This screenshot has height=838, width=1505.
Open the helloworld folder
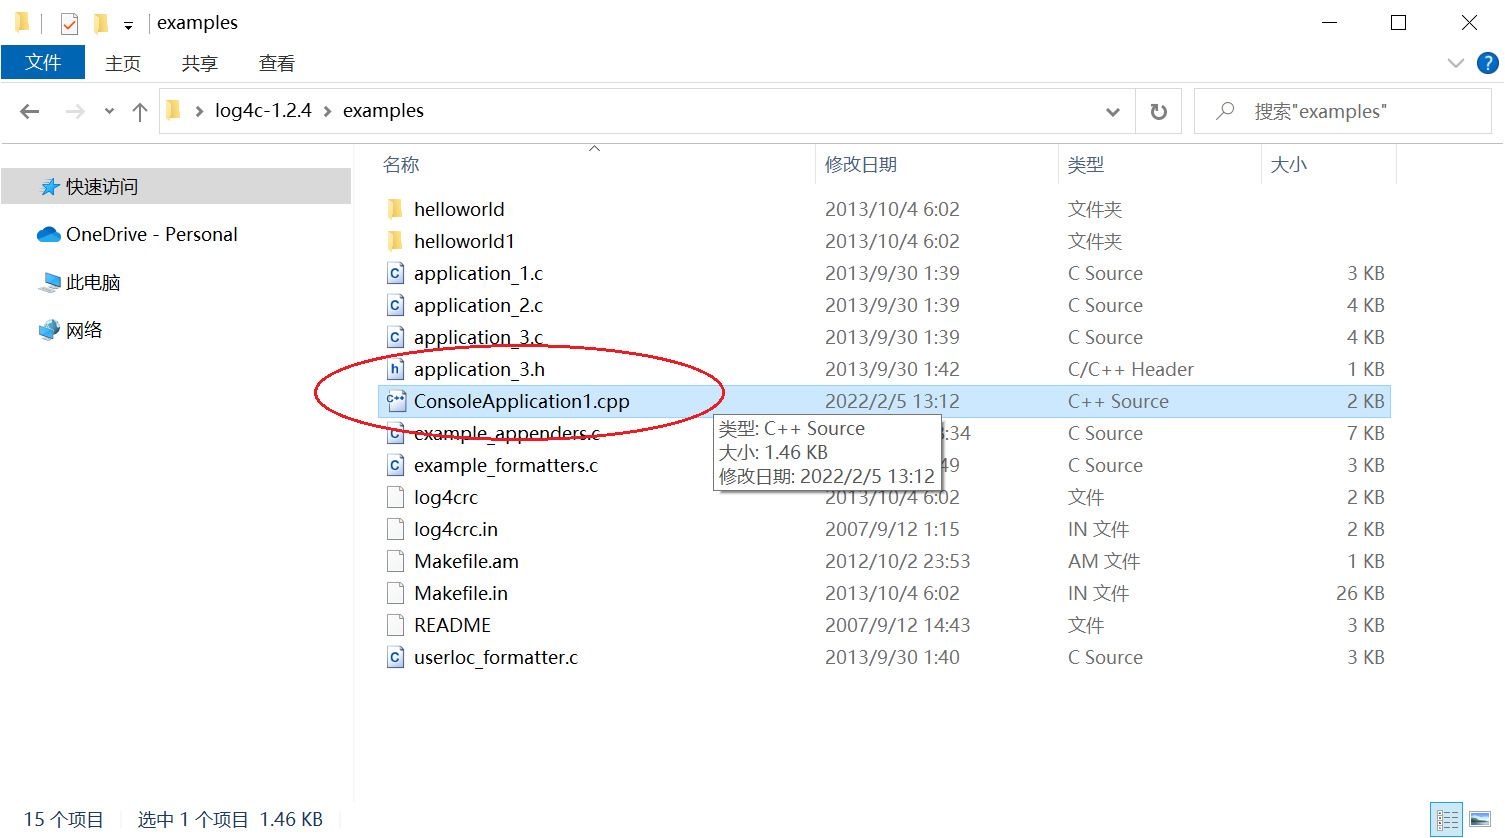tap(458, 208)
